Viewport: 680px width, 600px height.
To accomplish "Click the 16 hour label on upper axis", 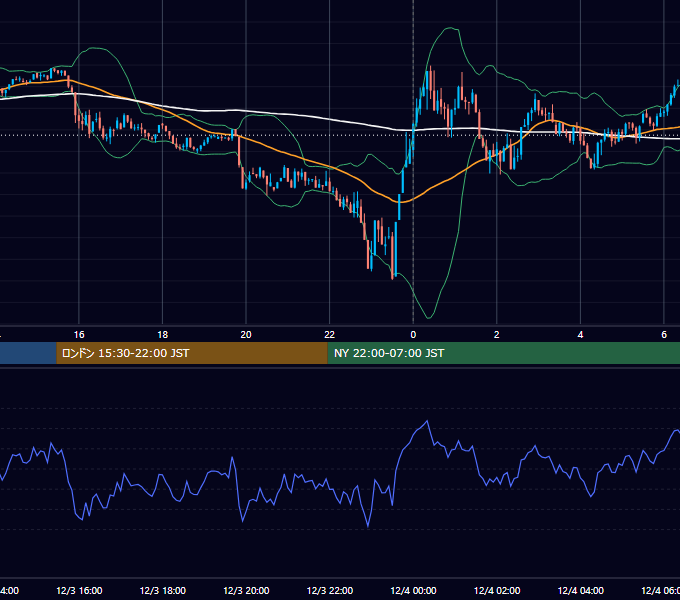I will point(79,335).
